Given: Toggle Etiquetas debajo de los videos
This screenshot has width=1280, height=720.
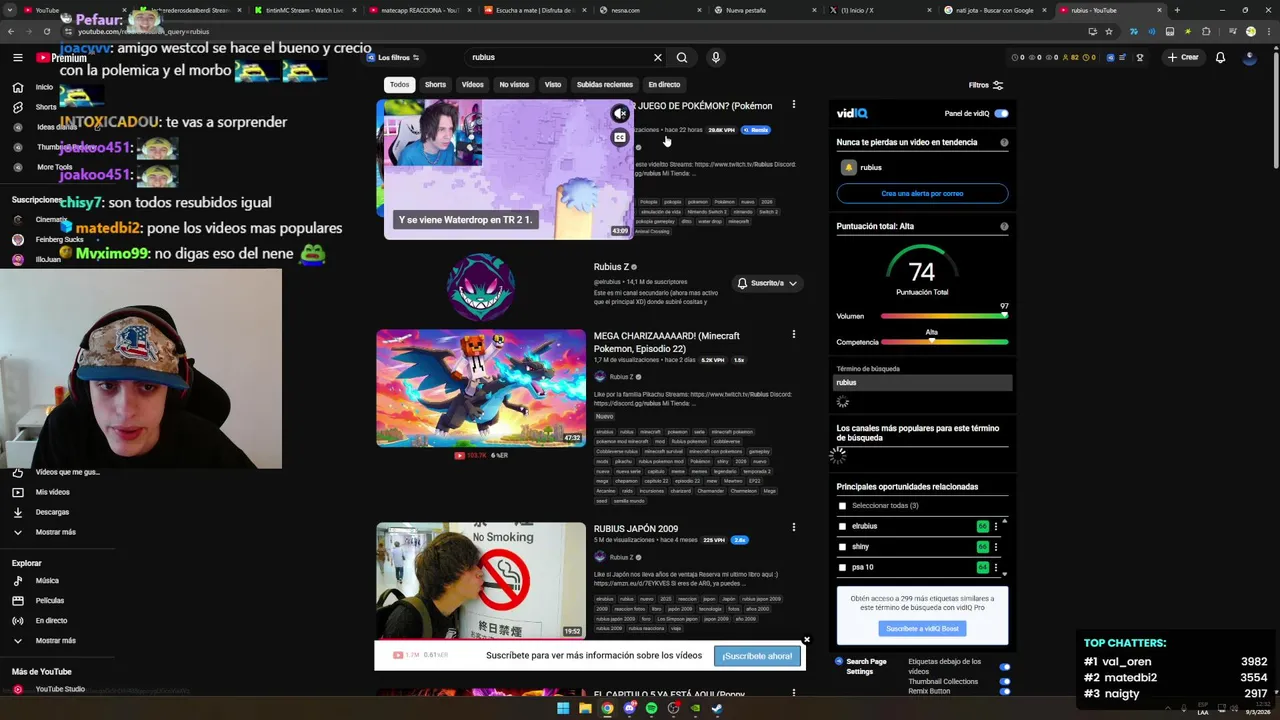Looking at the screenshot, I should click(1004, 666).
